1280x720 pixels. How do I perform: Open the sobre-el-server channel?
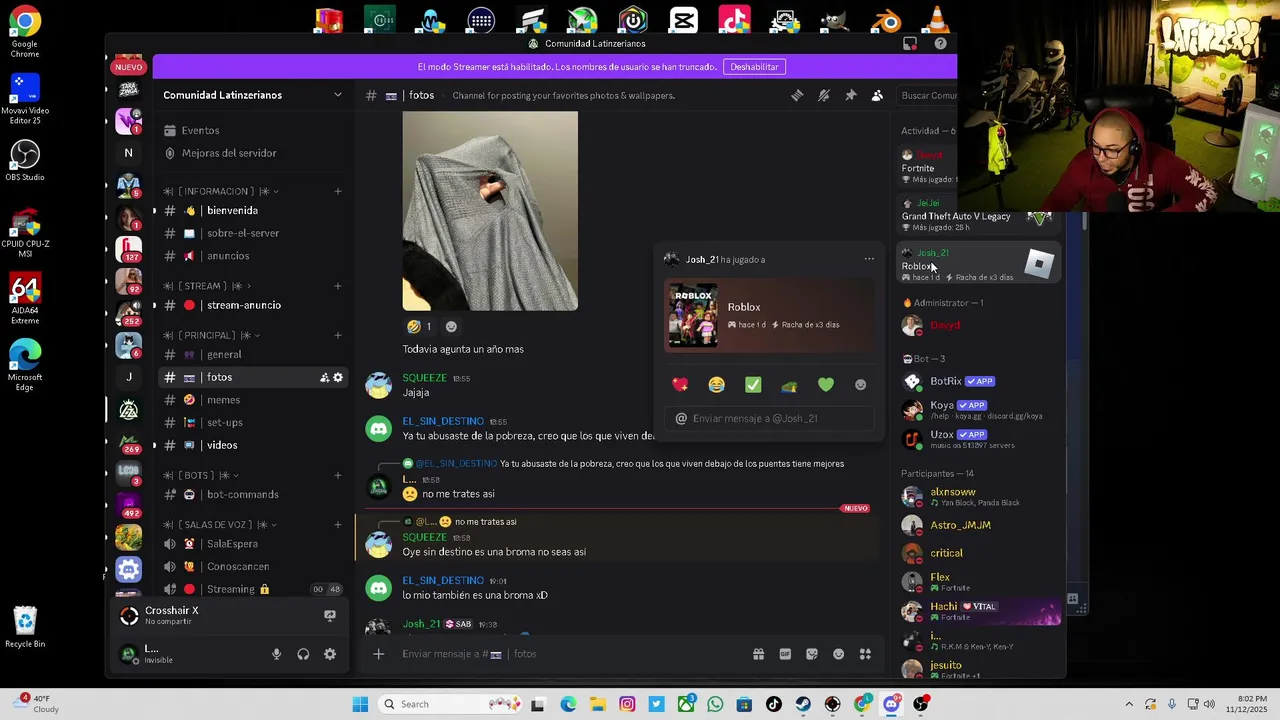[x=254, y=233]
